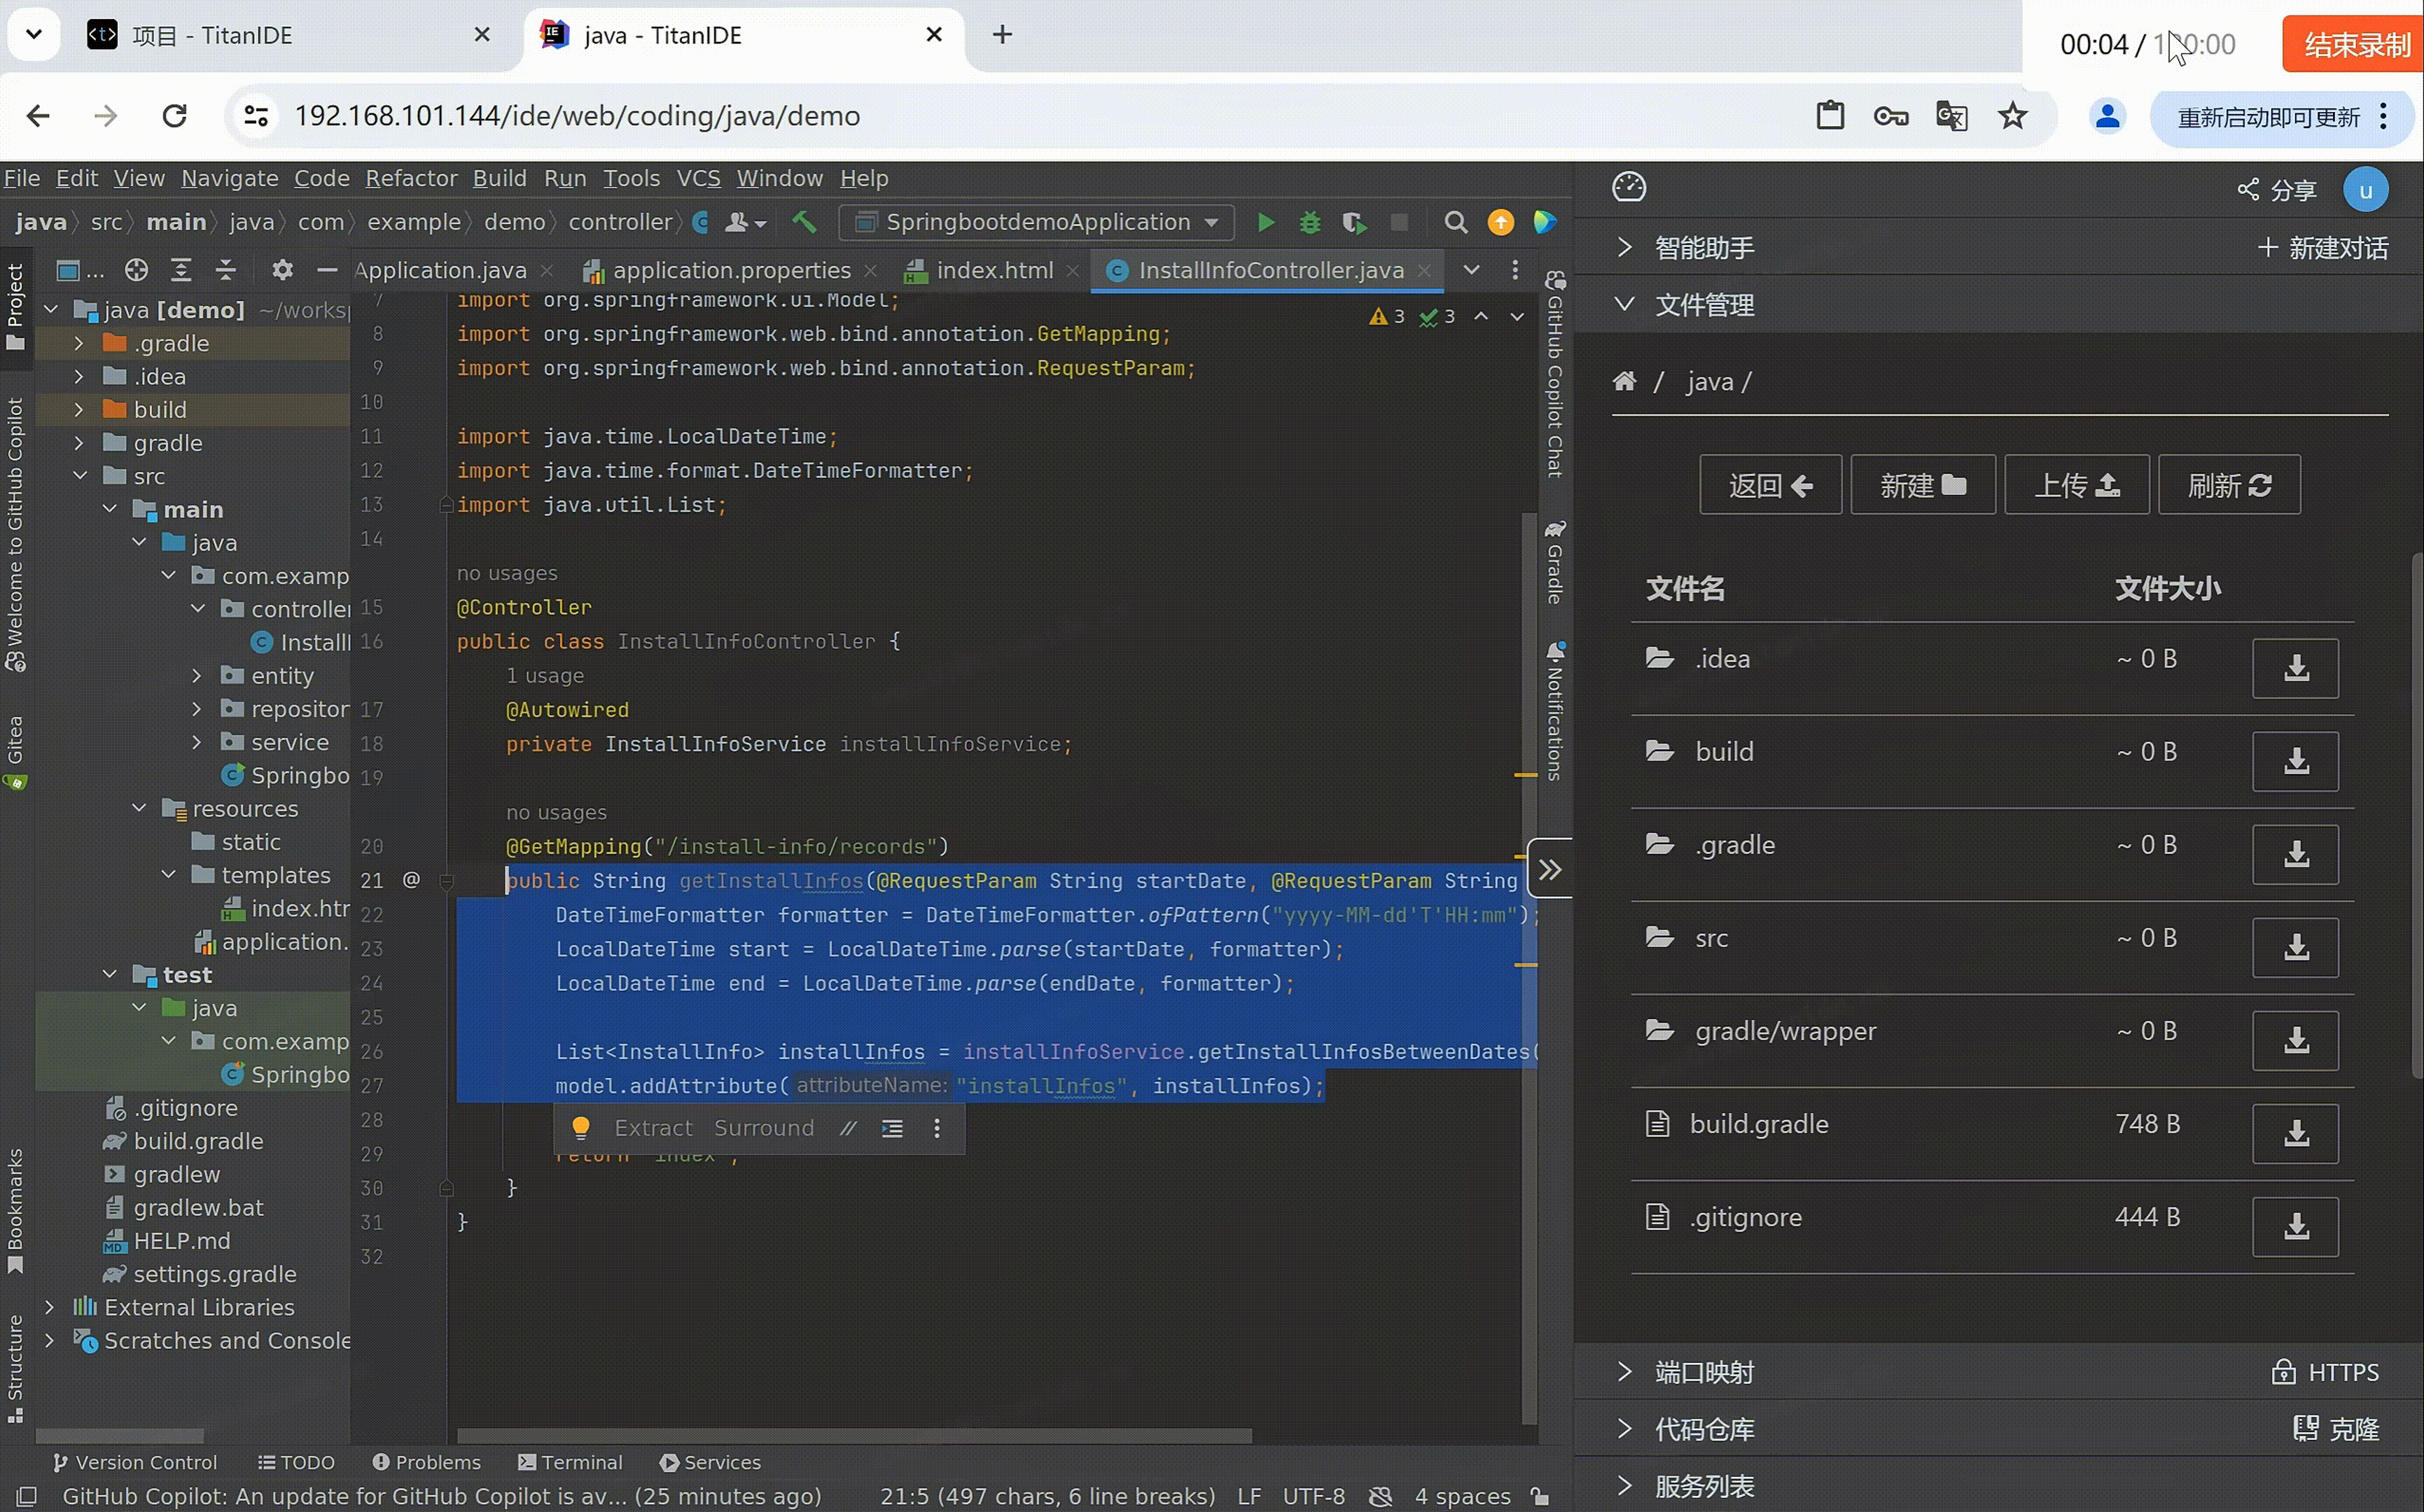Hide the Project tool window minus icon
The image size is (2424, 1512).
click(x=326, y=270)
